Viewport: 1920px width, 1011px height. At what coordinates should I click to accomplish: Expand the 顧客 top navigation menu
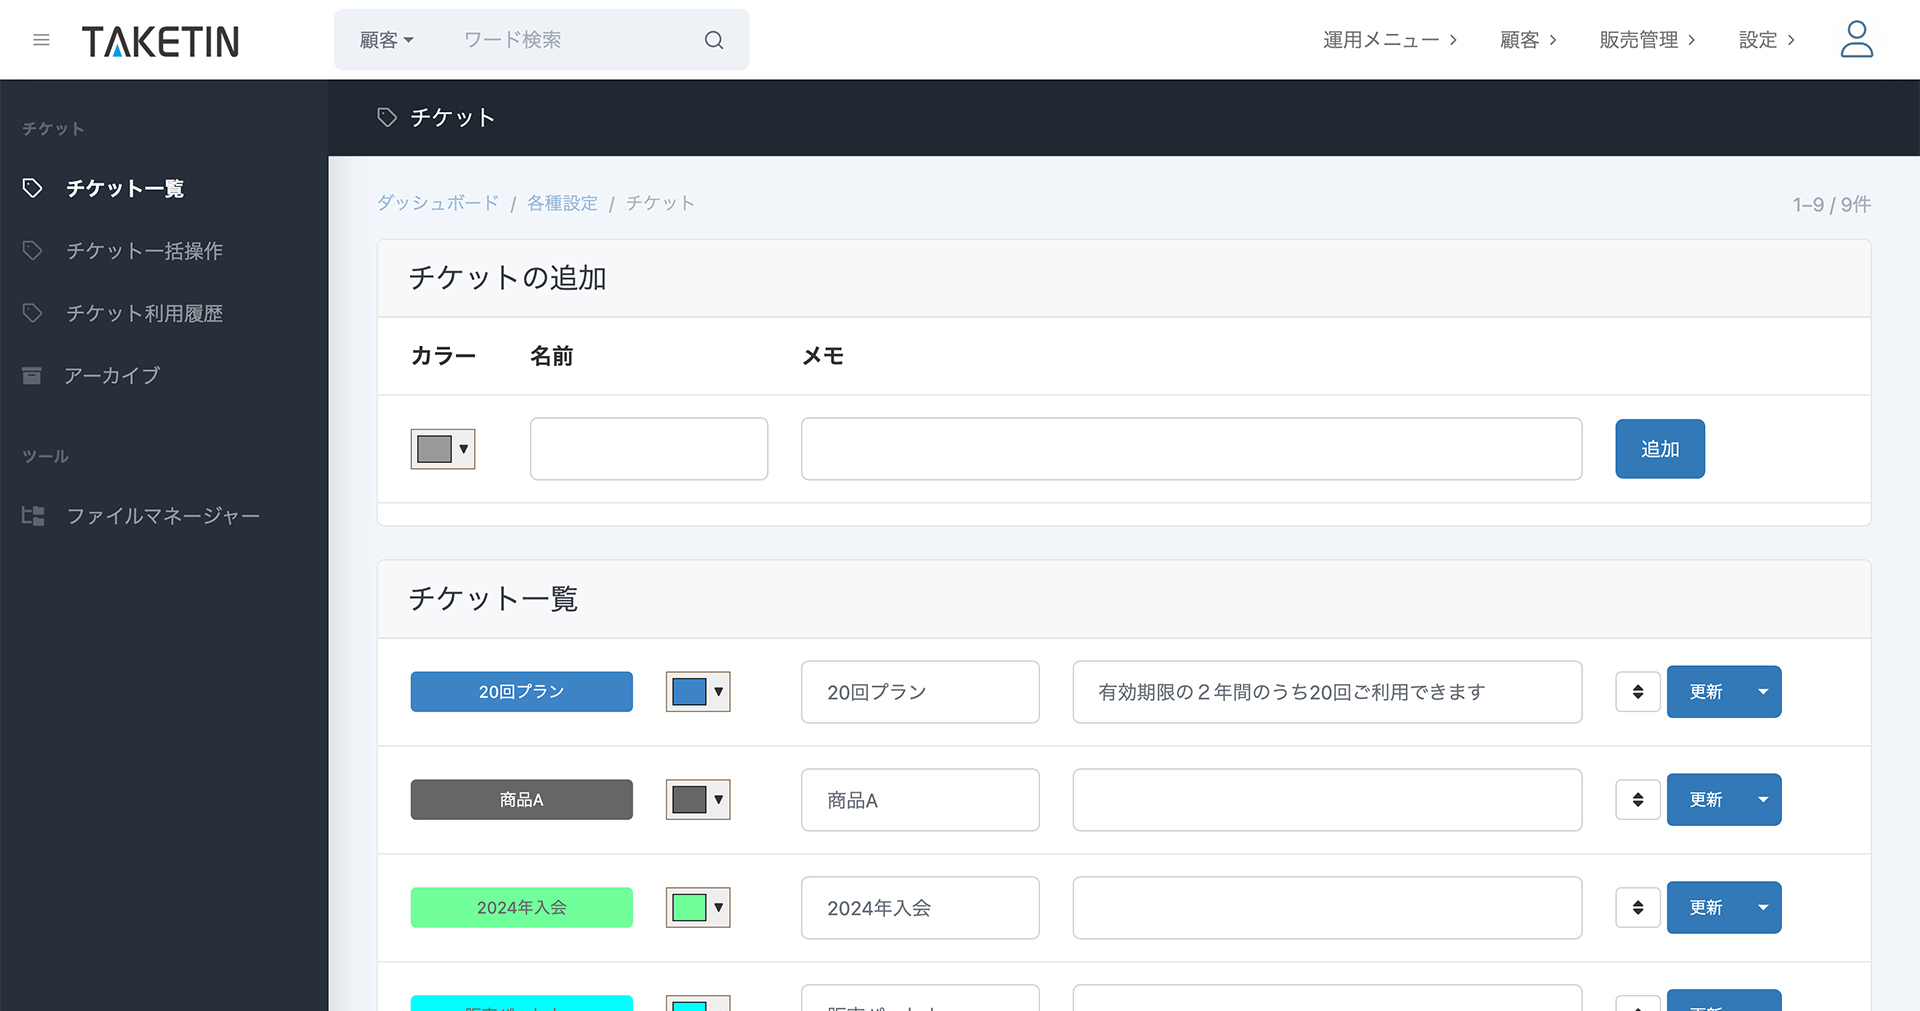tap(1528, 40)
